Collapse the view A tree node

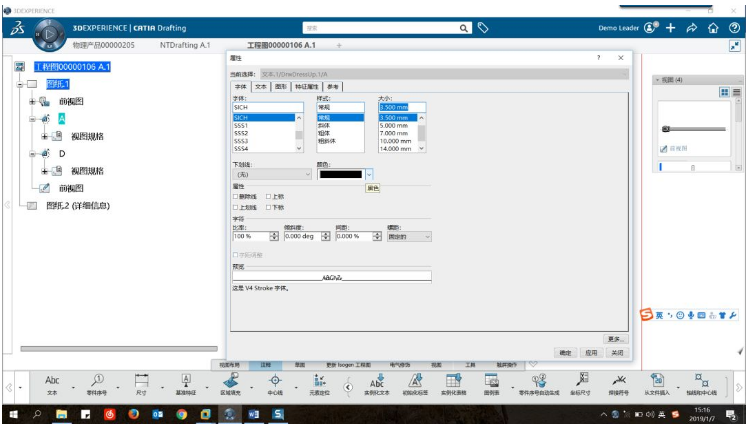click(x=32, y=118)
